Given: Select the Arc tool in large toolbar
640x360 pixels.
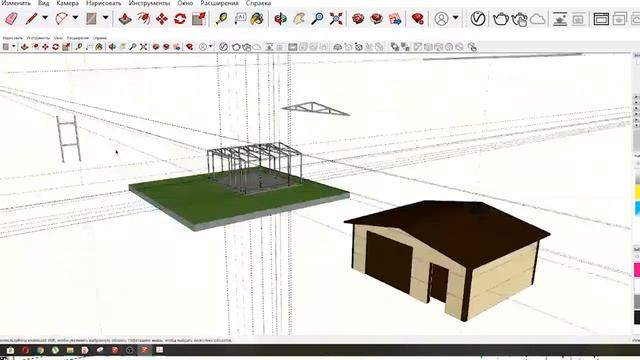Looking at the screenshot, I should [61, 19].
